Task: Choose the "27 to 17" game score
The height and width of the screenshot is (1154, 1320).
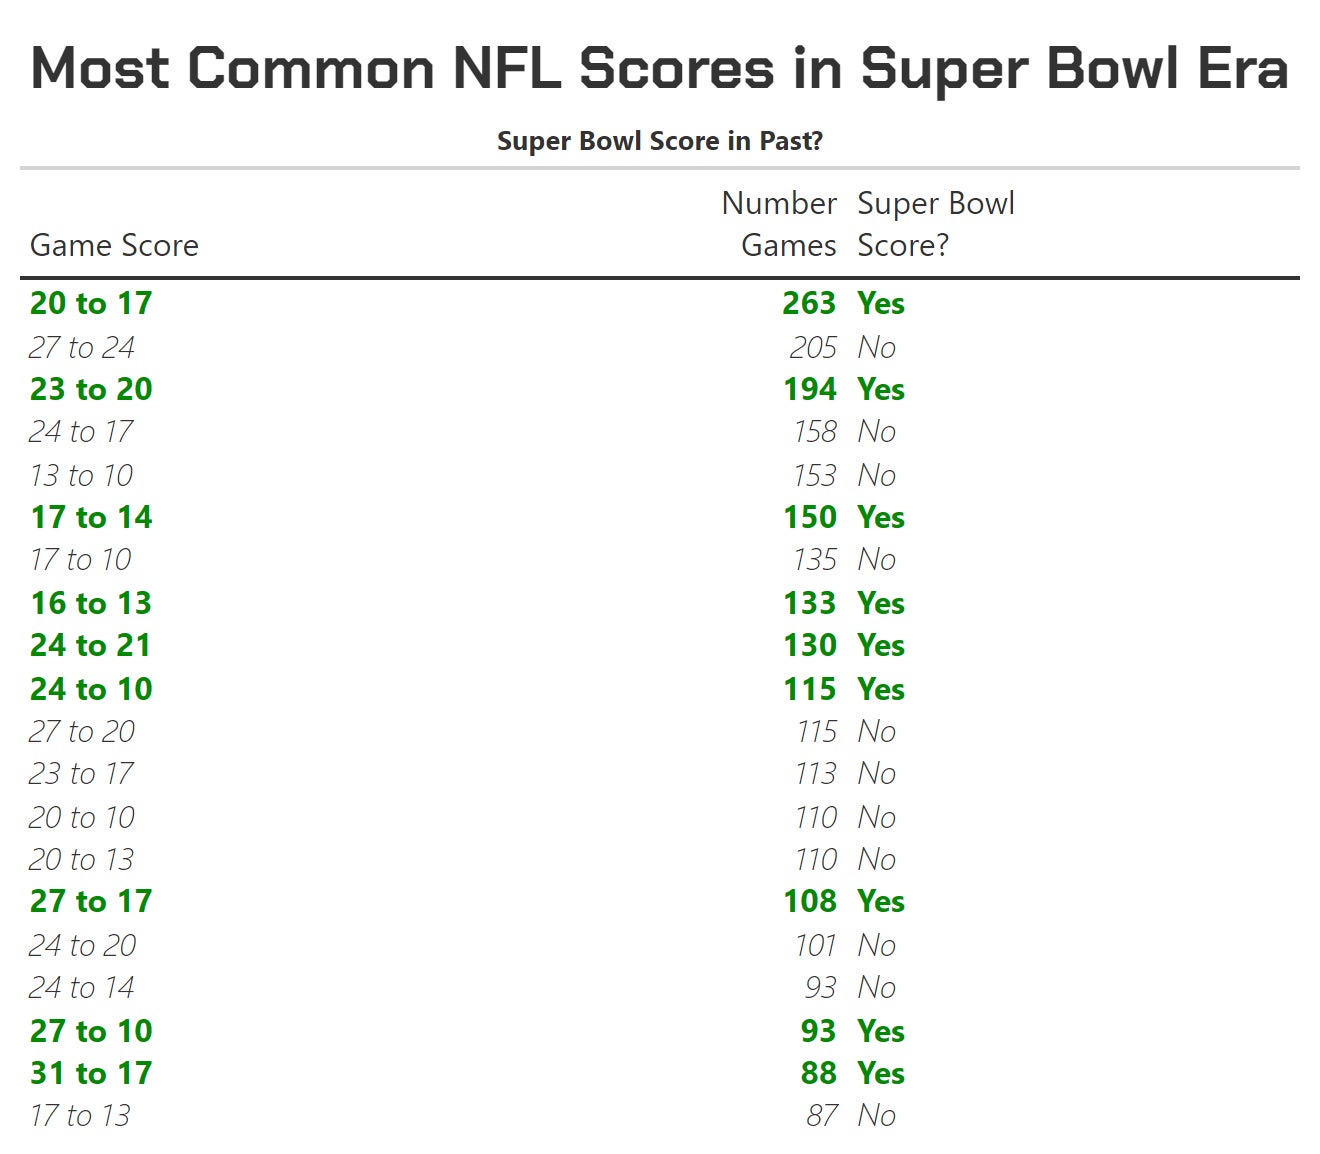Action: click(x=91, y=901)
